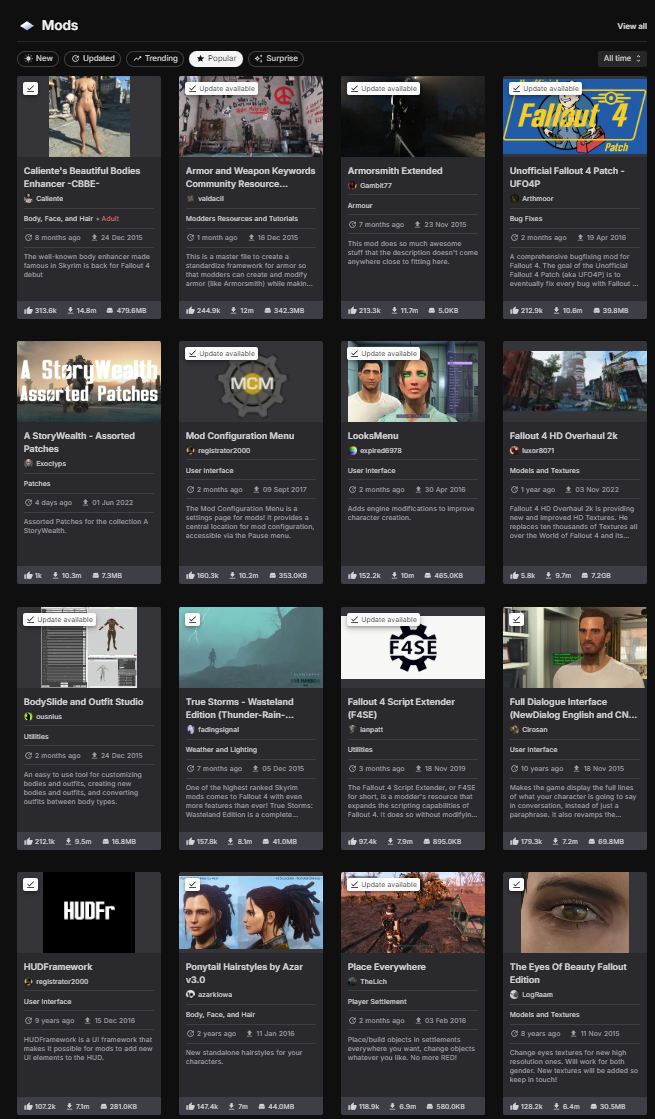Click thumbs-up icon showing 212.9k on UFO4P
Image resolution: width=655 pixels, height=1119 pixels.
click(x=514, y=310)
